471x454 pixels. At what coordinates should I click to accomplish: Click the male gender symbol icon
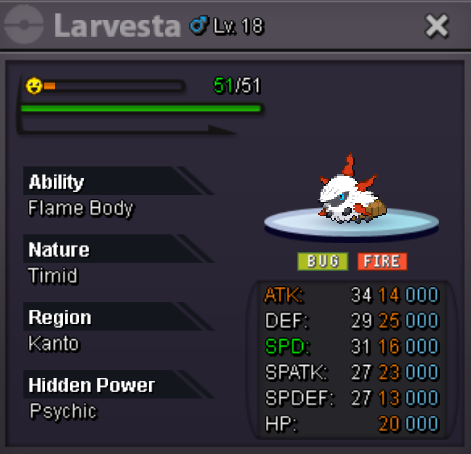[x=199, y=25]
